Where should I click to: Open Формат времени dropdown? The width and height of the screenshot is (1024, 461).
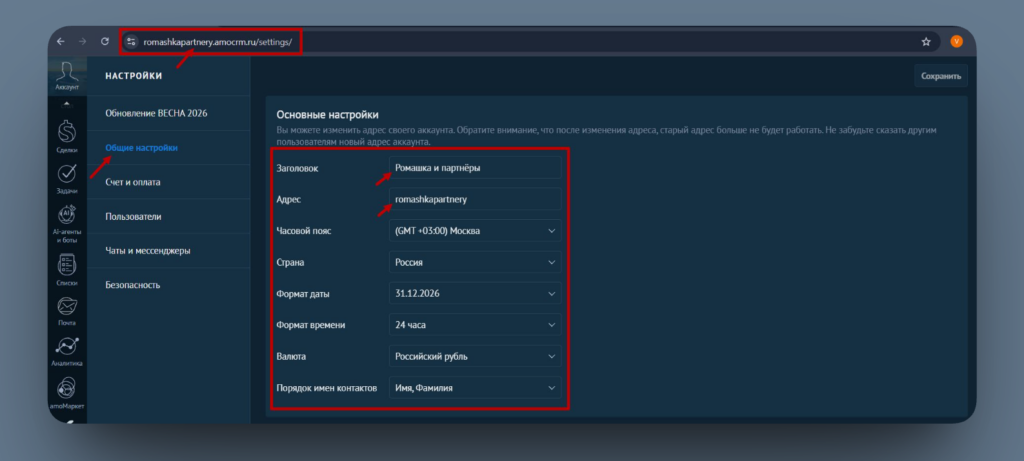click(x=475, y=325)
